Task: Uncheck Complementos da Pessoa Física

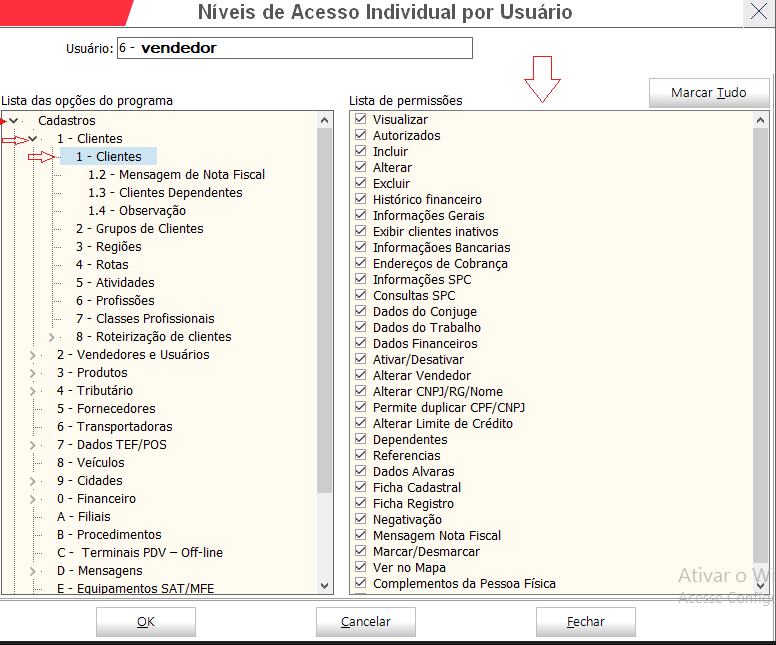Action: (x=361, y=583)
